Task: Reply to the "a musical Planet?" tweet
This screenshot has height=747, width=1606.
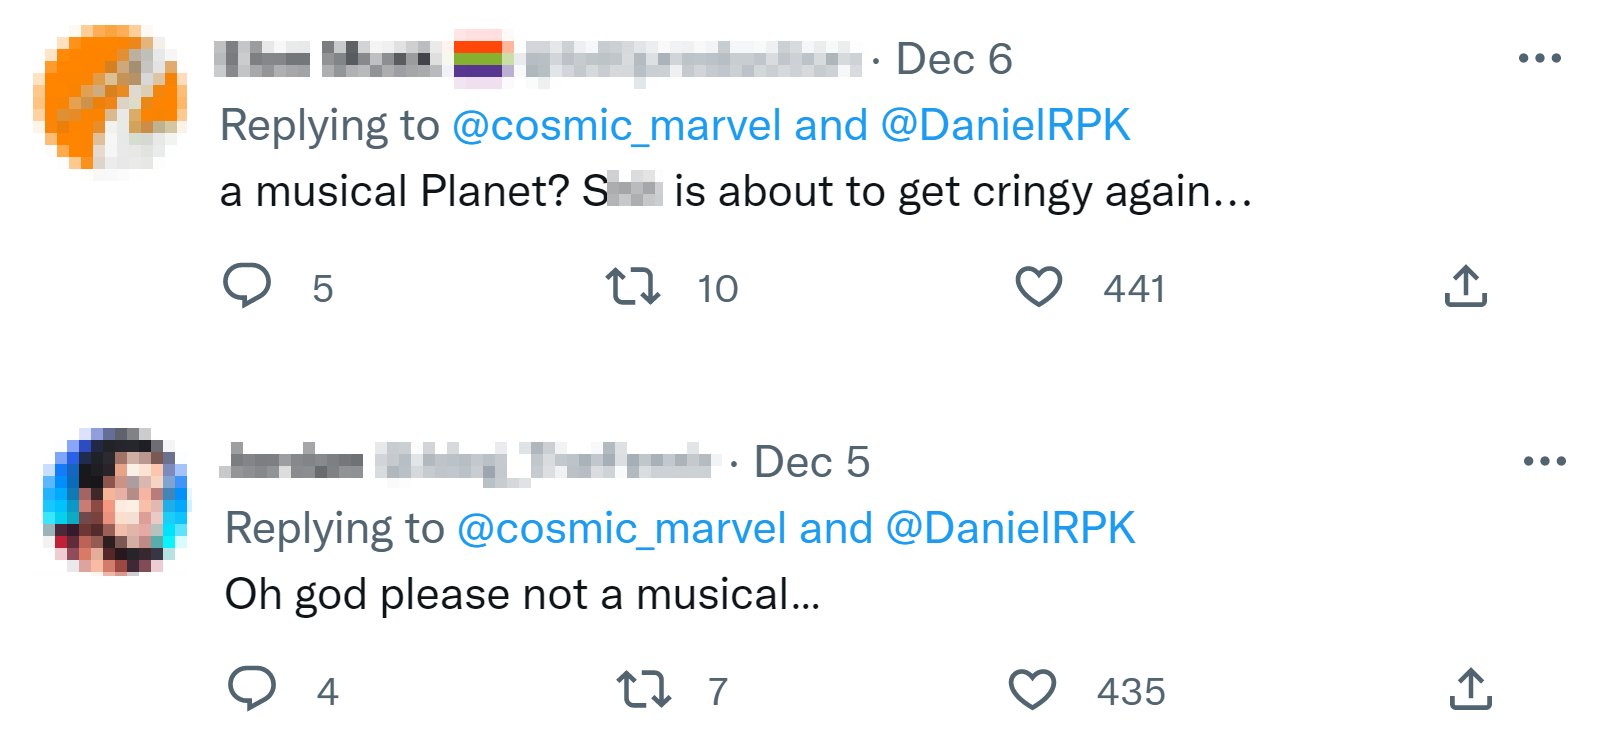Action: [247, 286]
